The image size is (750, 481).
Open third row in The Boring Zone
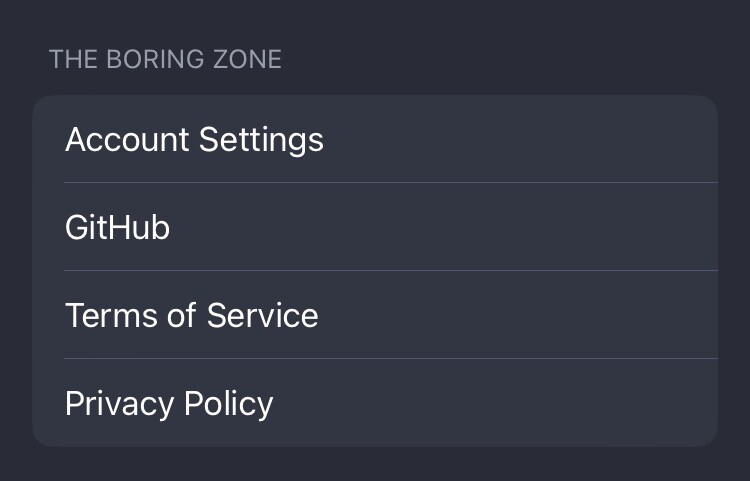(375, 315)
